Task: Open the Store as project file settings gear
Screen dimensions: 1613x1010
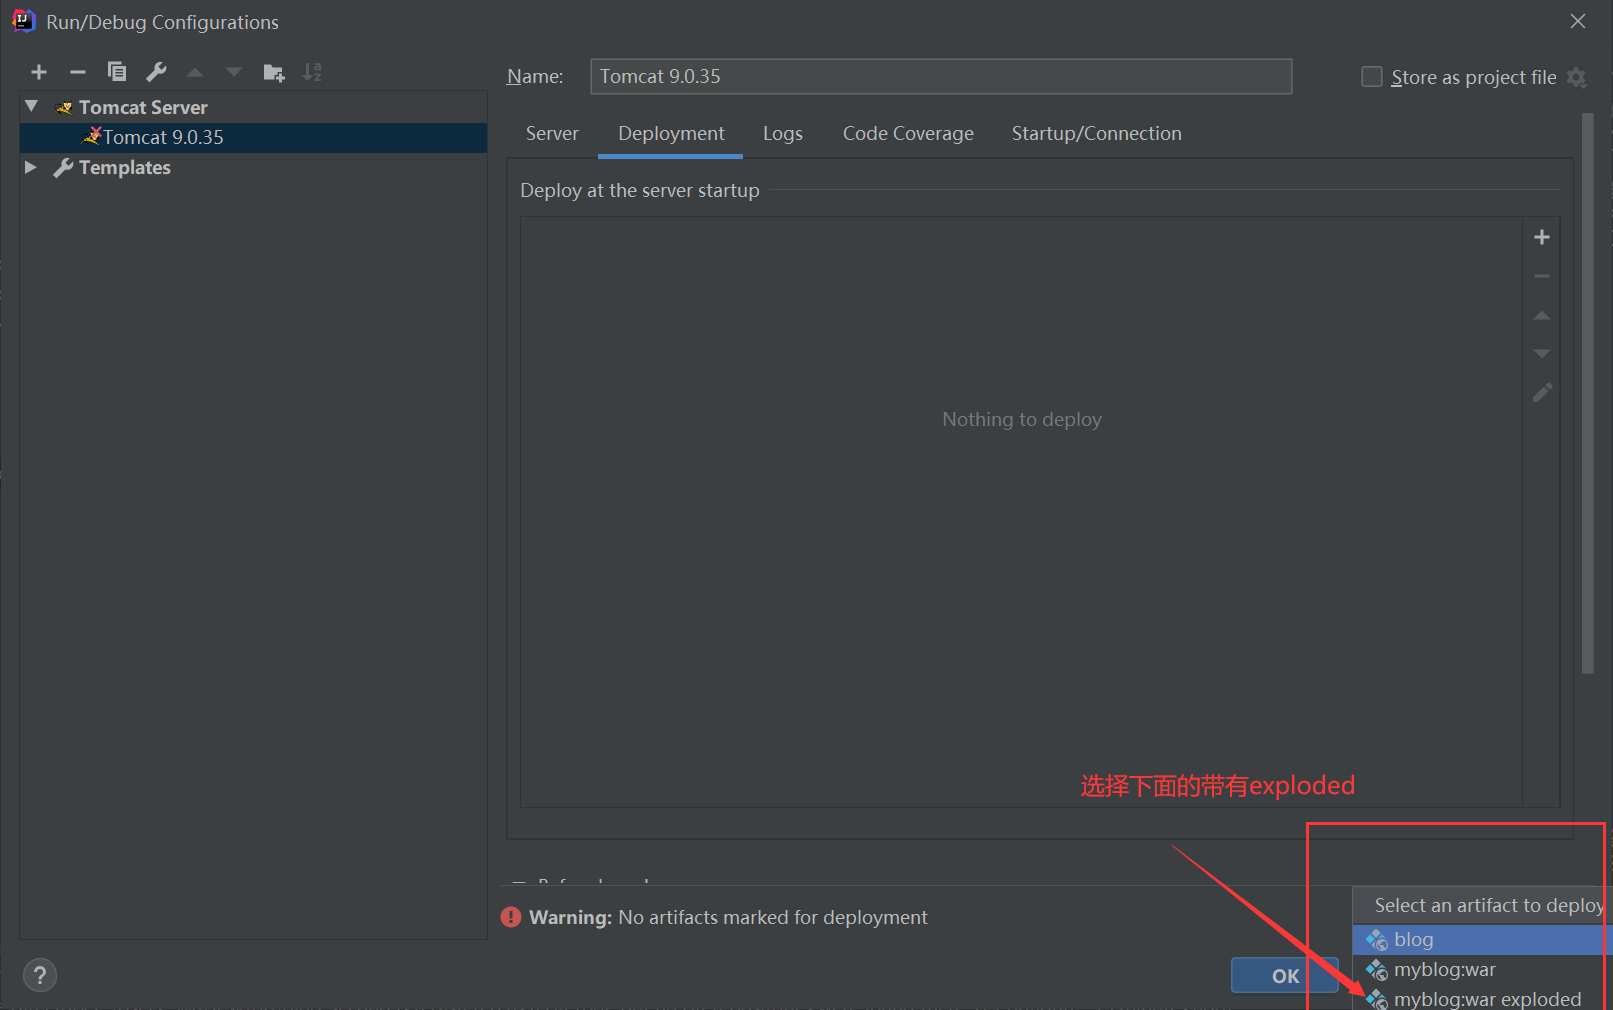Action: pyautogui.click(x=1577, y=78)
